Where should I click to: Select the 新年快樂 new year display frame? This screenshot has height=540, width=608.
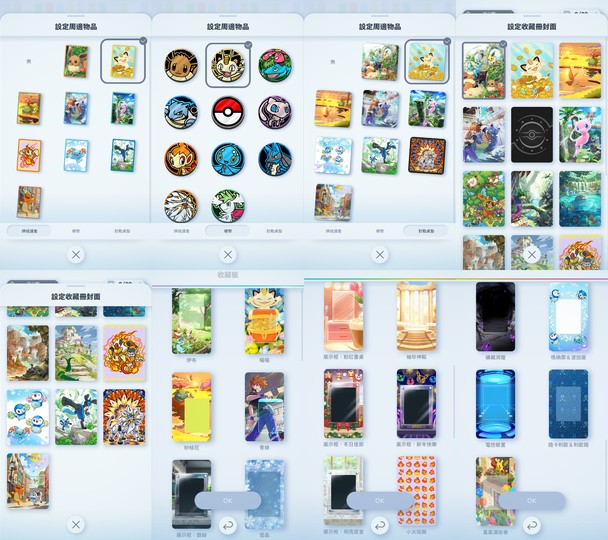416,404
